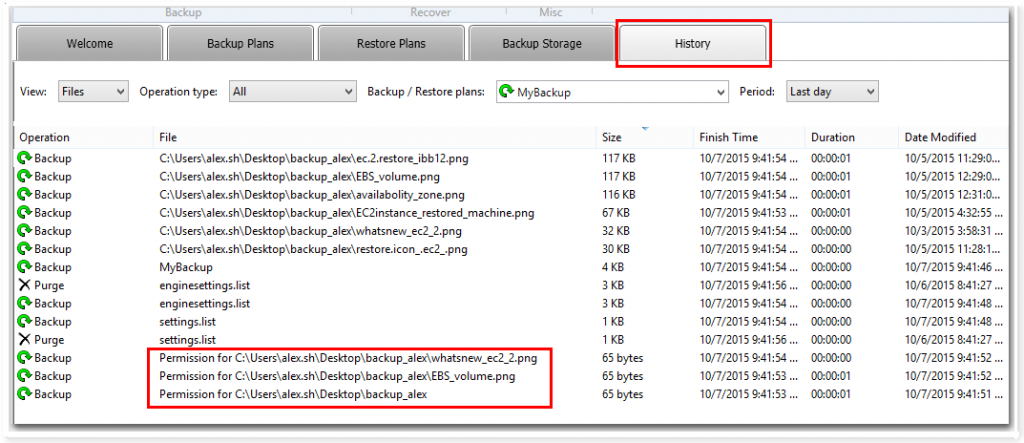Click Purge X icon for settings.list
Screen dimensions: 1024x443
24,339
